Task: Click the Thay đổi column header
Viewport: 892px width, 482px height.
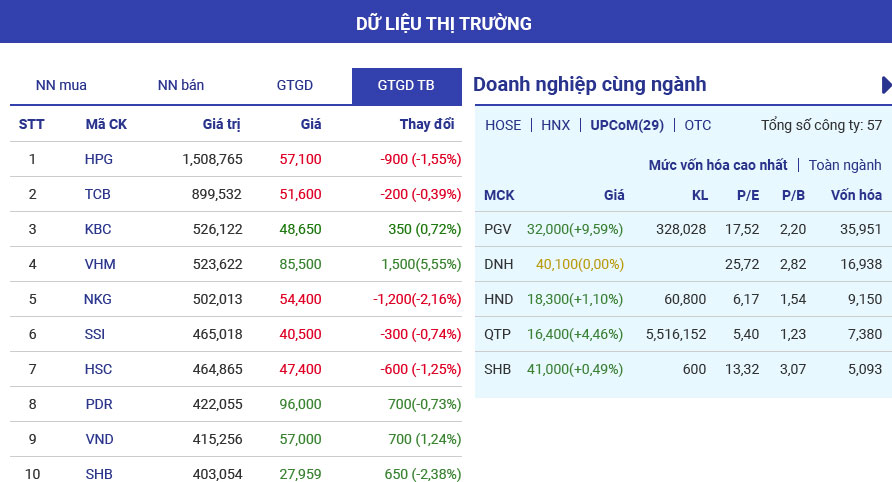Action: [x=427, y=124]
